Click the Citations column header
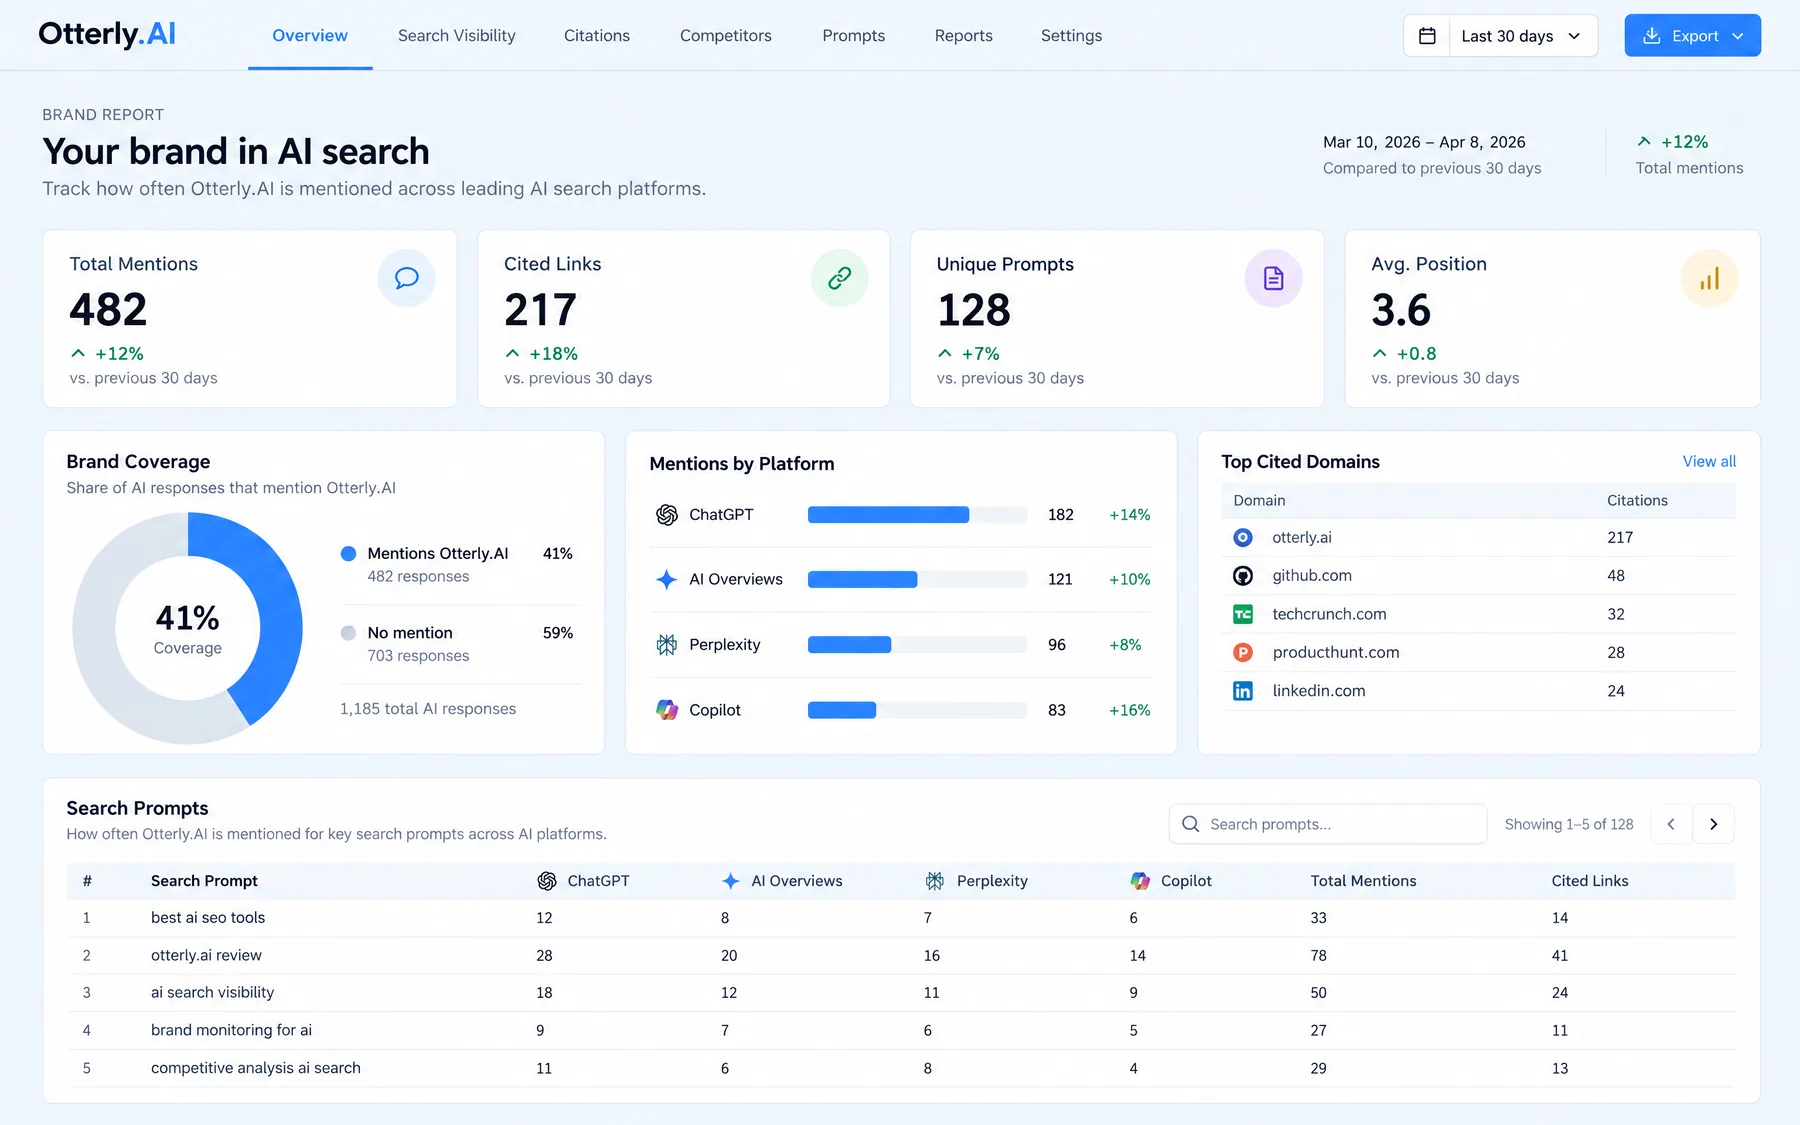 coord(1637,501)
